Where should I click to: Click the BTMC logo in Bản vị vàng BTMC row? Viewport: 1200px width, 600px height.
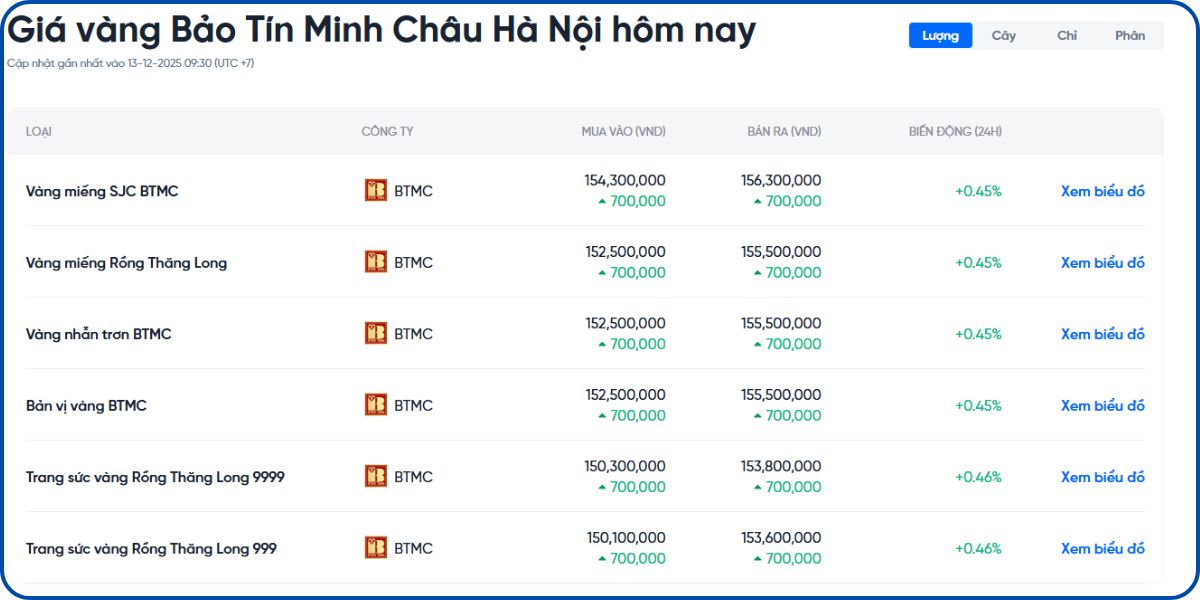coord(375,405)
